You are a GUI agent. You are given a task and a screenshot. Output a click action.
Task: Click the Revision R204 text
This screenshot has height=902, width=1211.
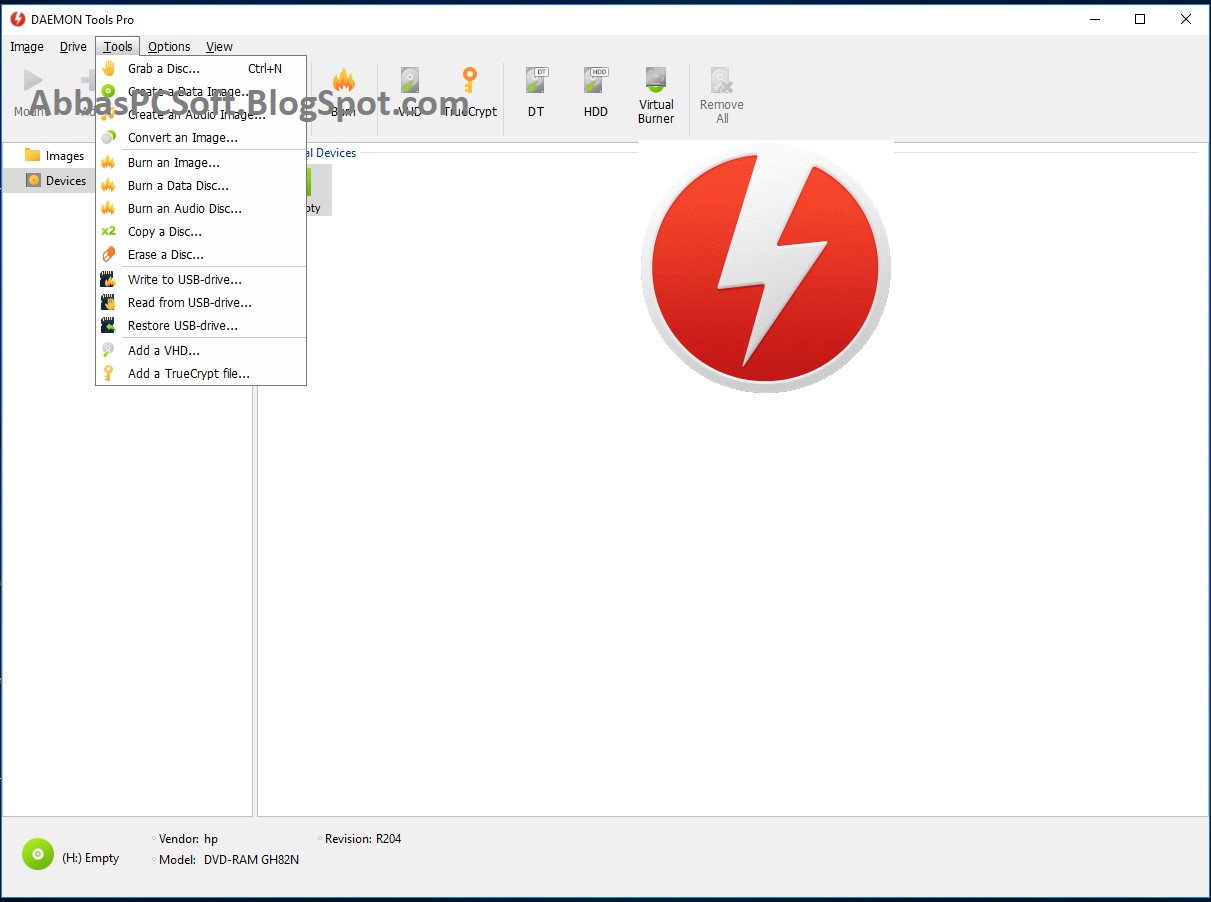[363, 839]
